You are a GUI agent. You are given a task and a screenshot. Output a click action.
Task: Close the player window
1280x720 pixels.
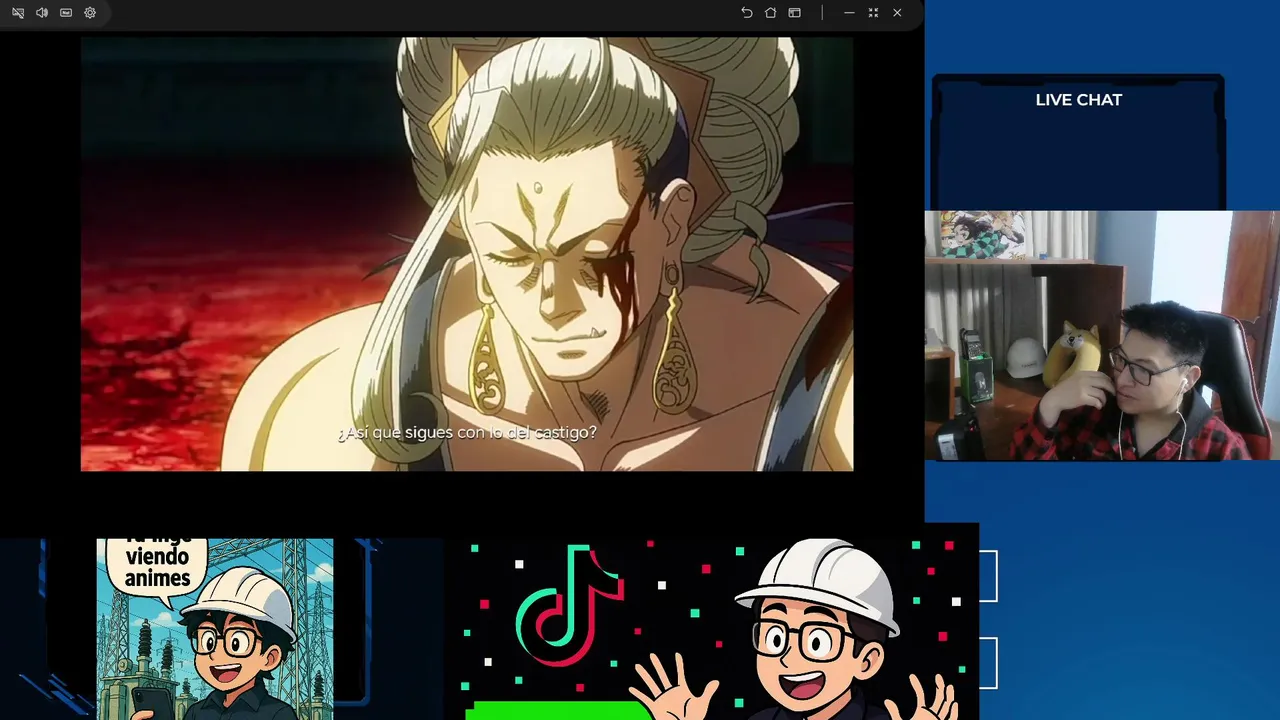897,13
